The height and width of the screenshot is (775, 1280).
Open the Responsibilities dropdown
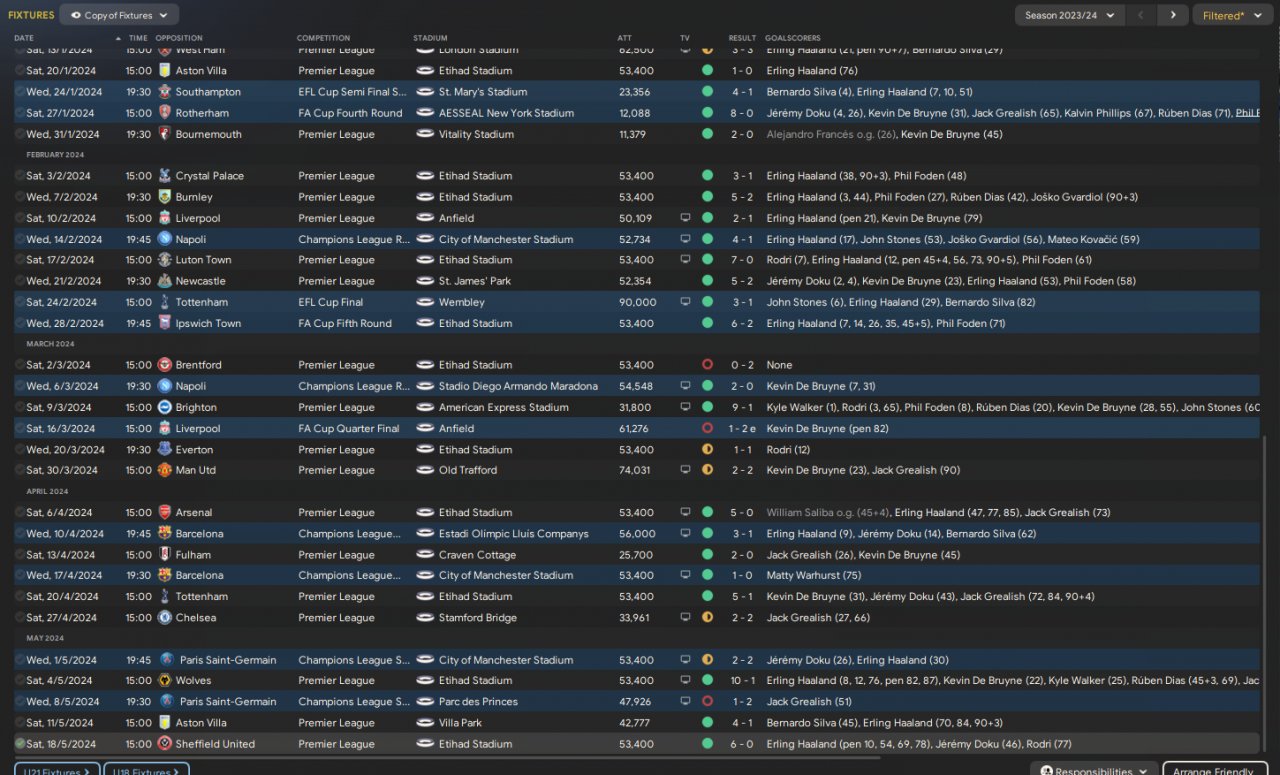(1094, 771)
